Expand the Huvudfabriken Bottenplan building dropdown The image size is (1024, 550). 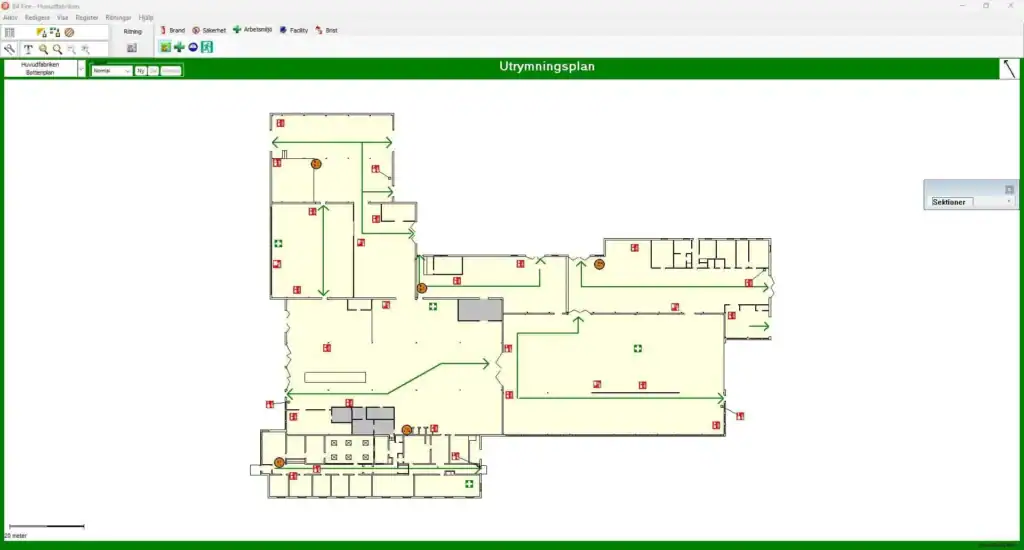(81, 69)
